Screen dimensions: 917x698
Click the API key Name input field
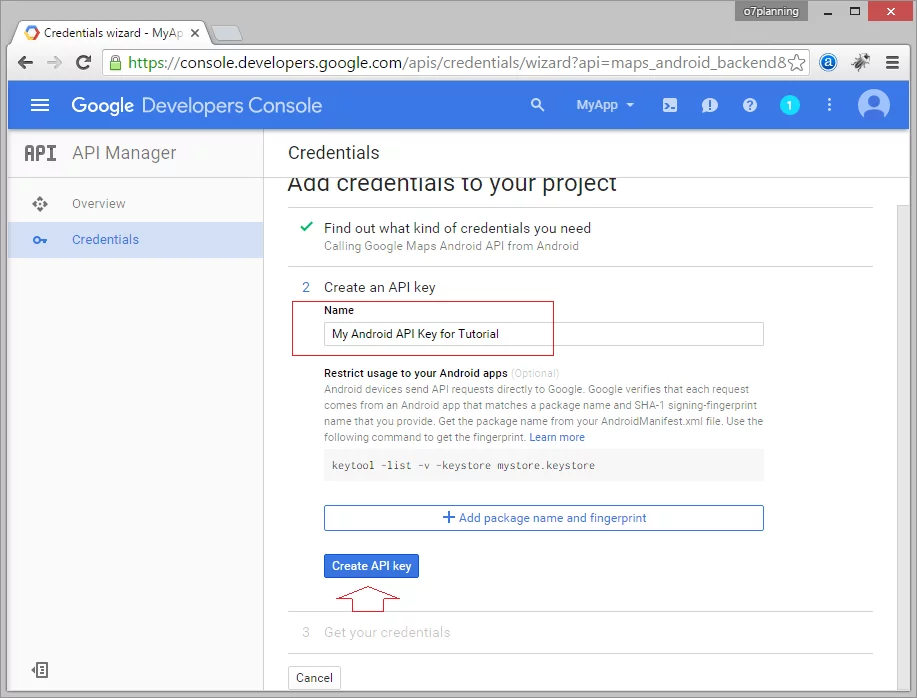(x=543, y=334)
